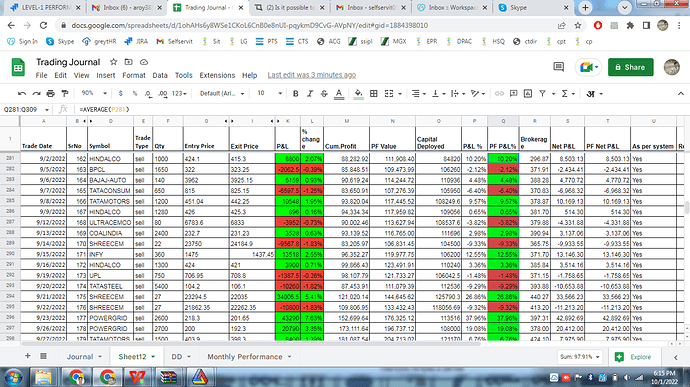Open the Default font dropdown
Screen dimensions: 690x387
(222, 93)
